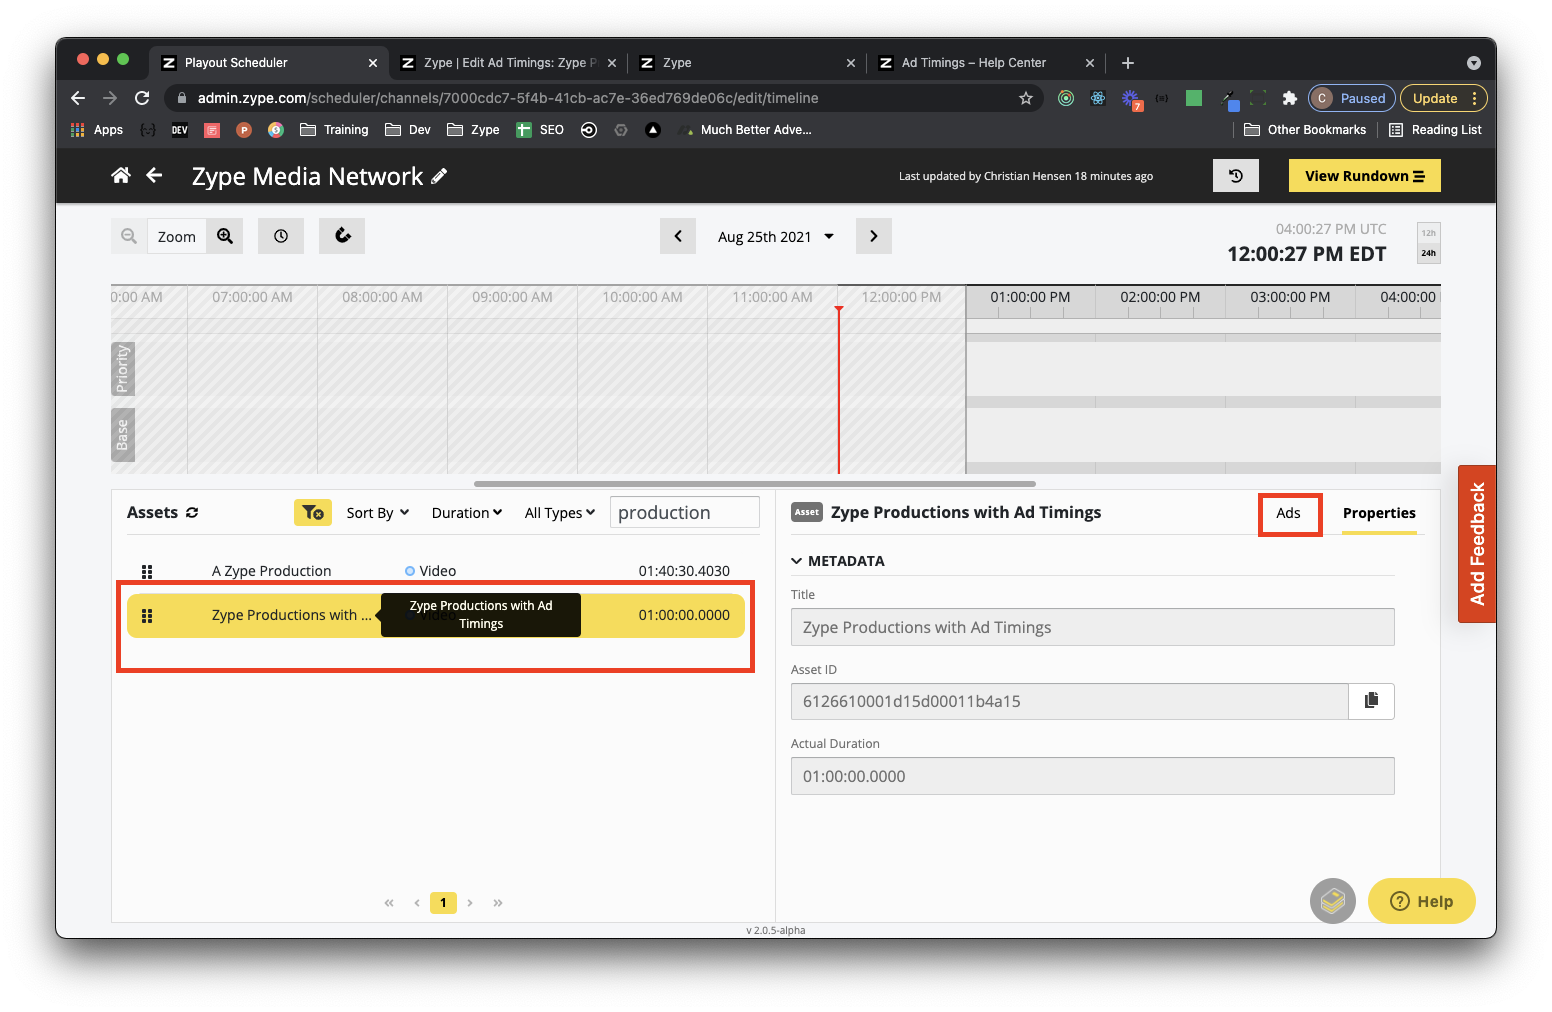Open the Other Bookmarks folder
The width and height of the screenshot is (1552, 1012).
click(x=1305, y=130)
